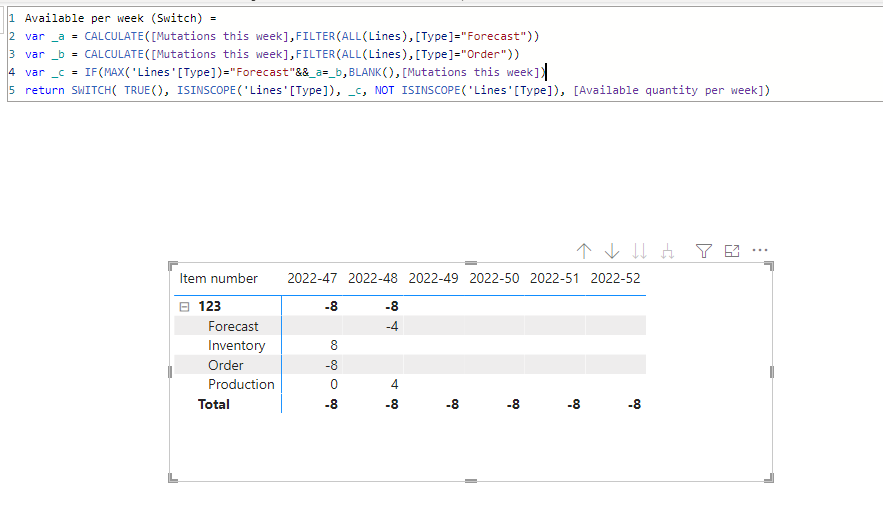This screenshot has height=515, width=883.
Task: Select the Order row label
Action: point(226,365)
